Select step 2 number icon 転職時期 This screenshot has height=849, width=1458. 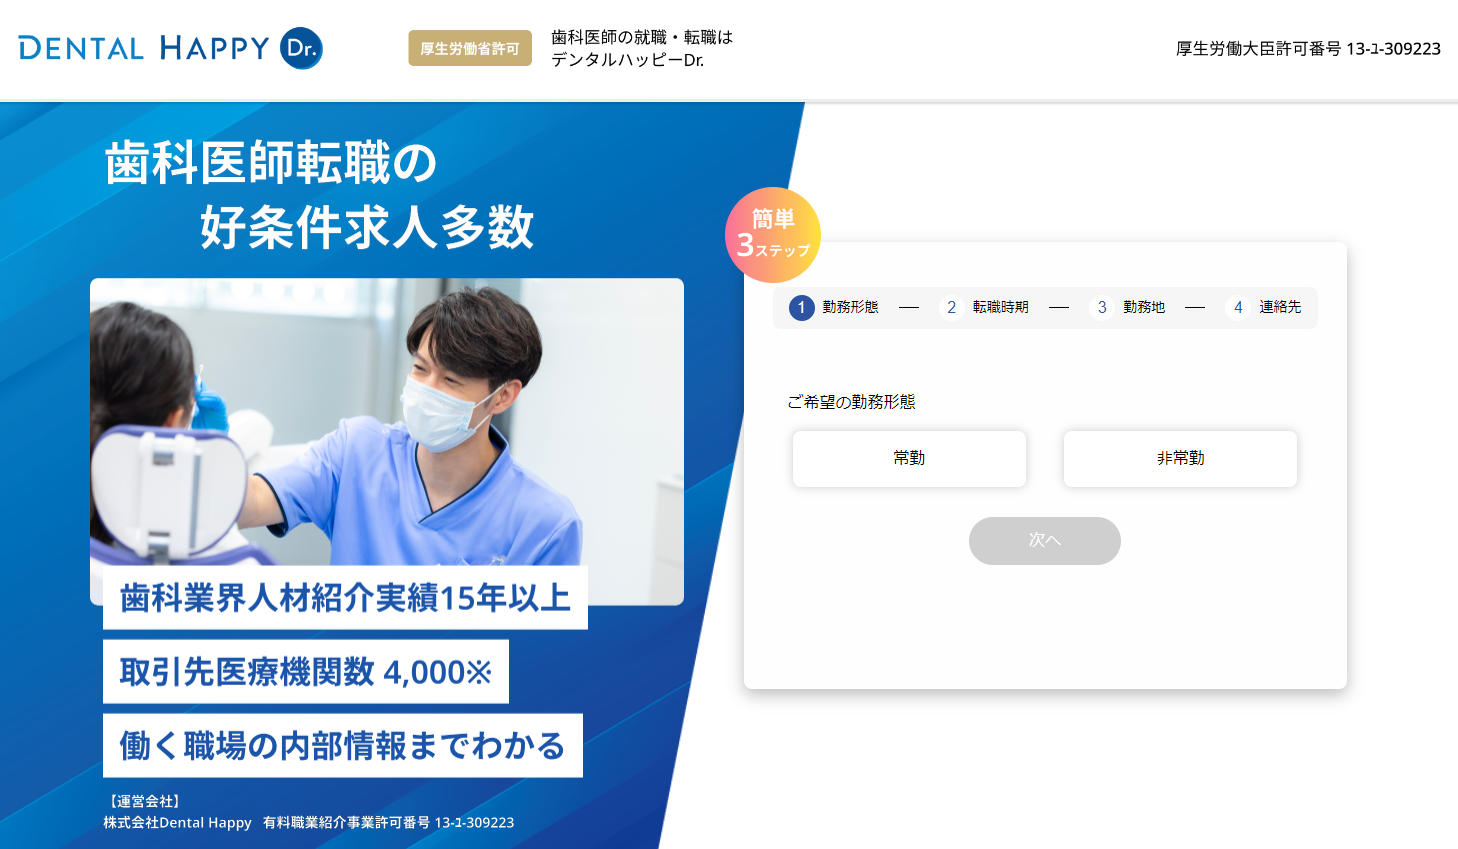(x=951, y=308)
